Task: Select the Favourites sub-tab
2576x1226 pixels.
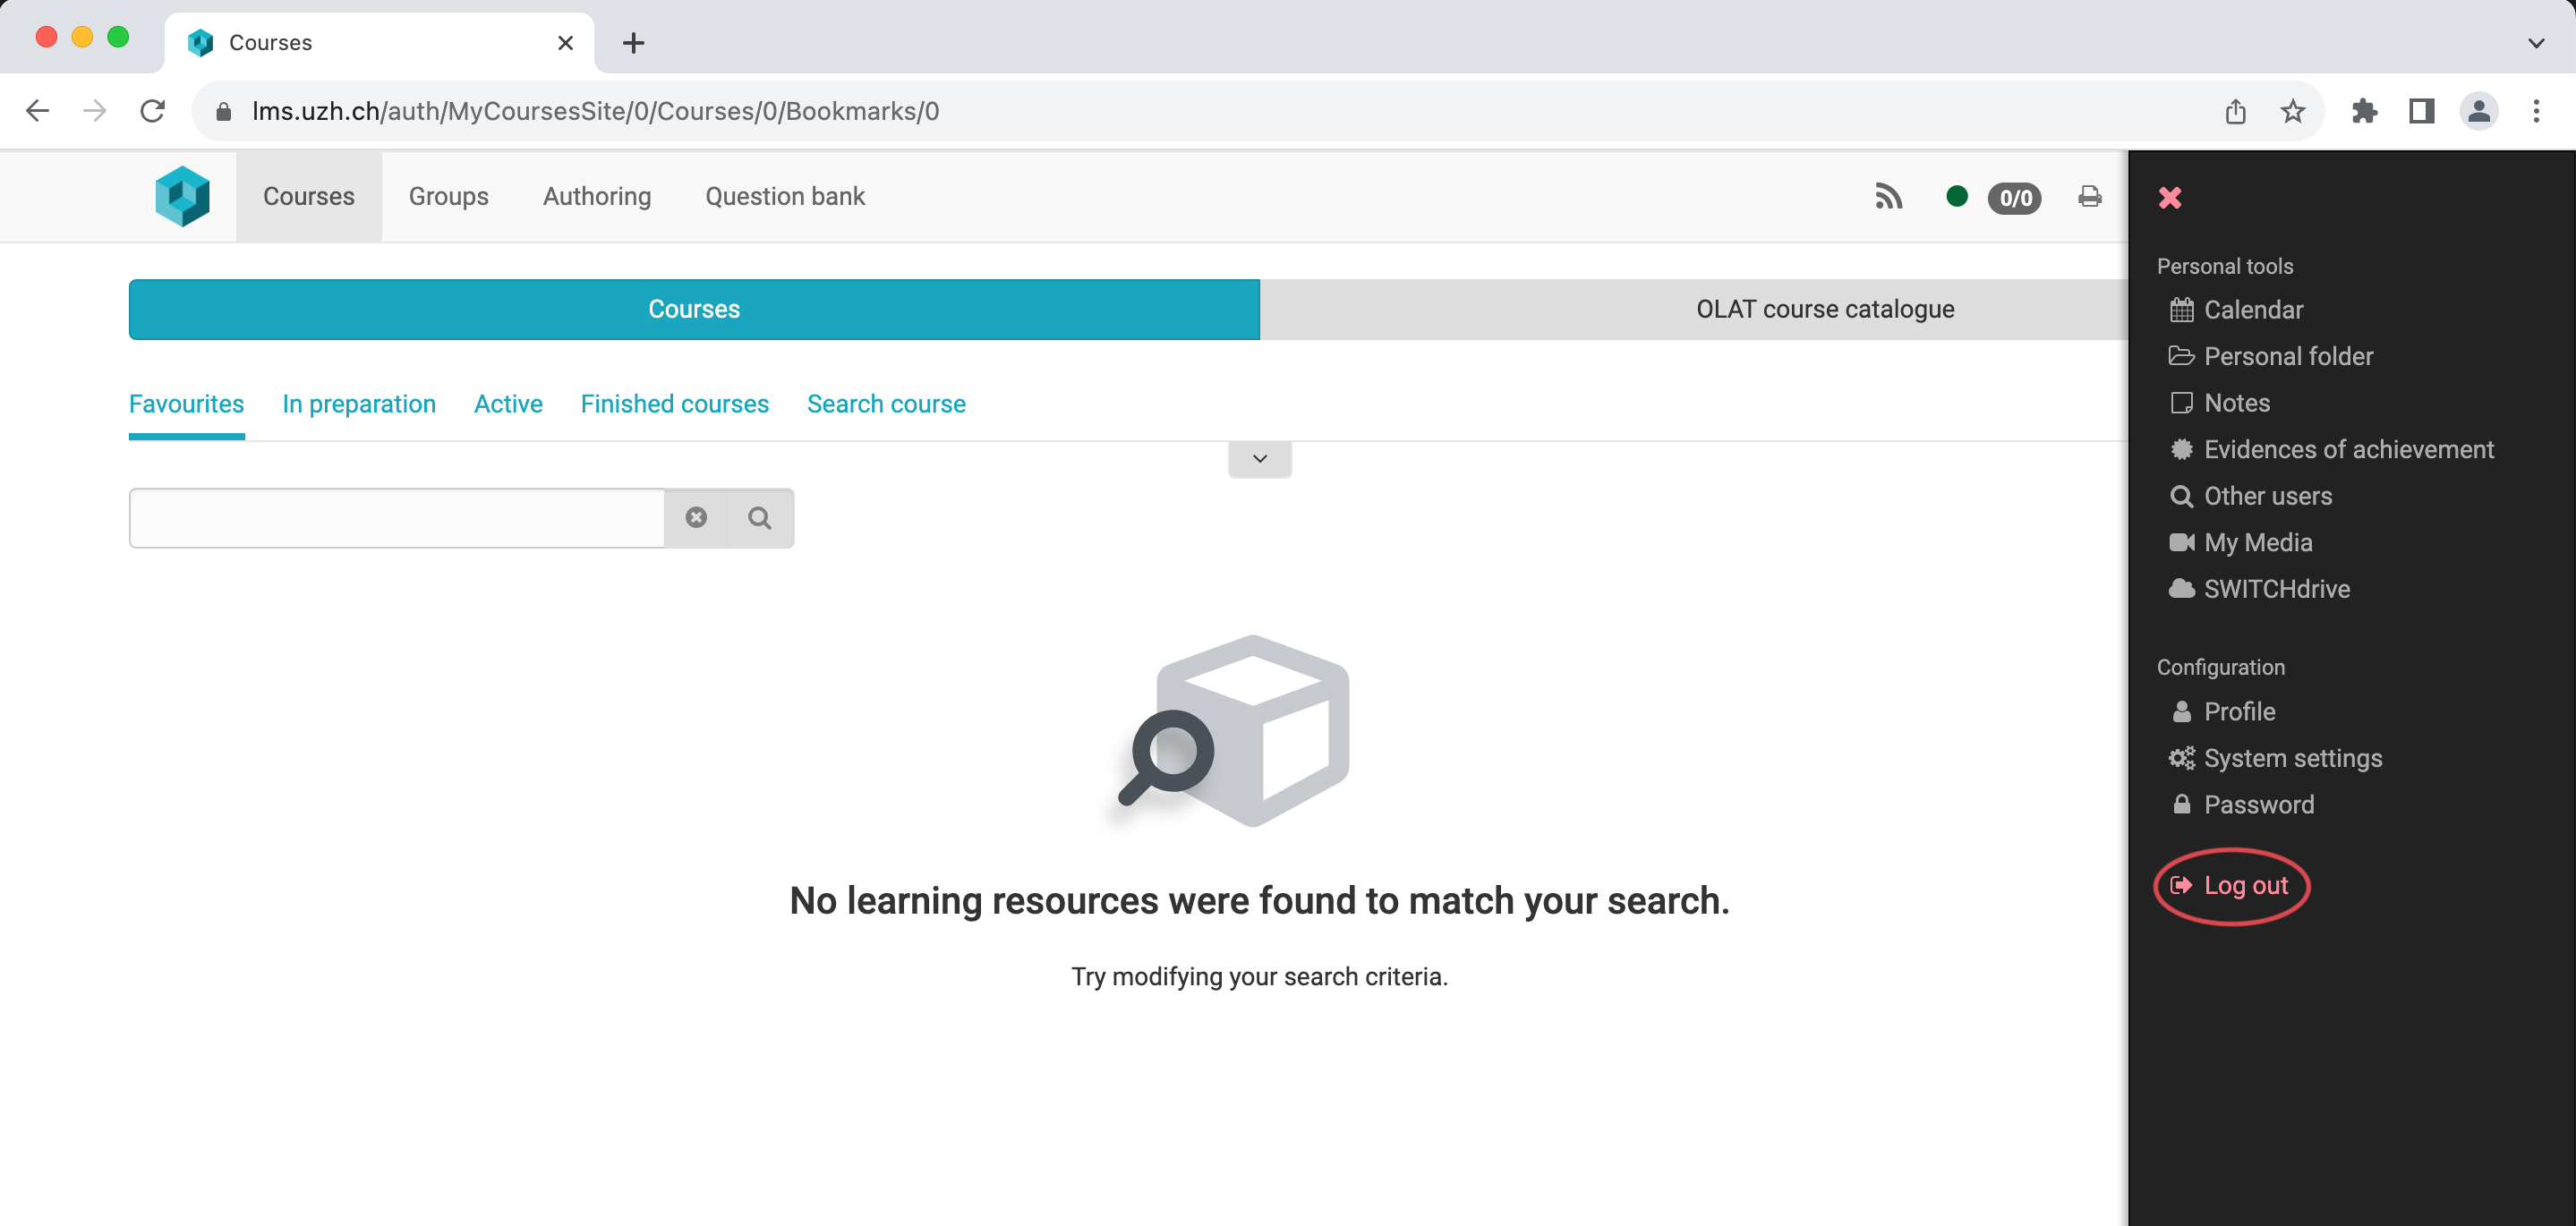Action: tap(186, 404)
